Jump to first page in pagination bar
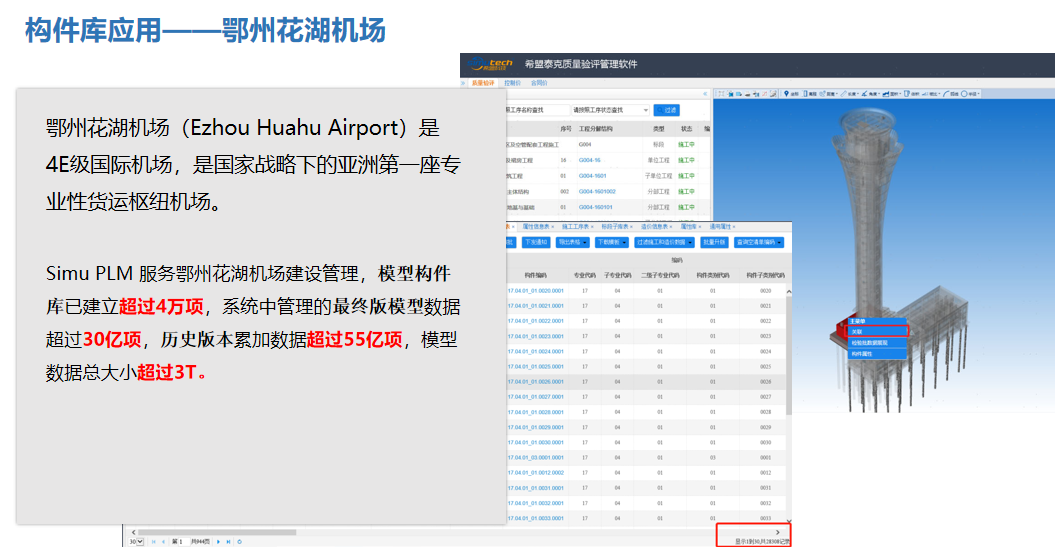This screenshot has width=1055, height=547. click(x=154, y=541)
